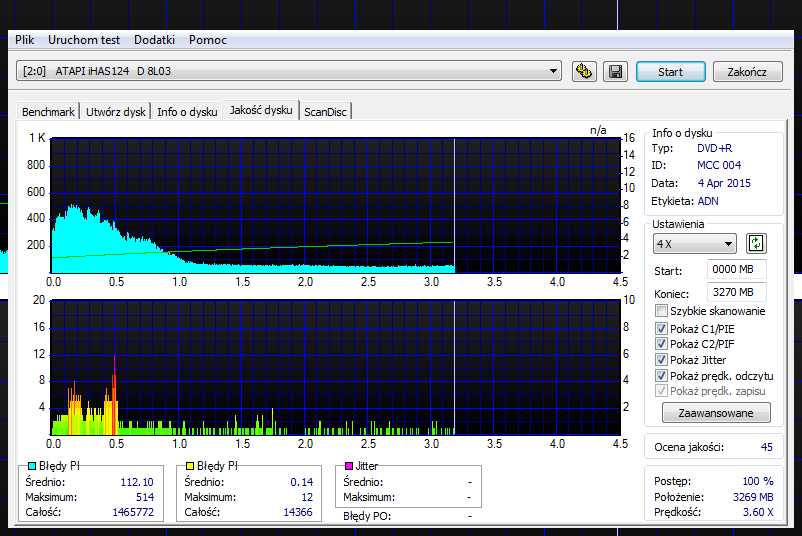
Task: Click the upper PI errors graph
Action: pyautogui.click(x=336, y=205)
